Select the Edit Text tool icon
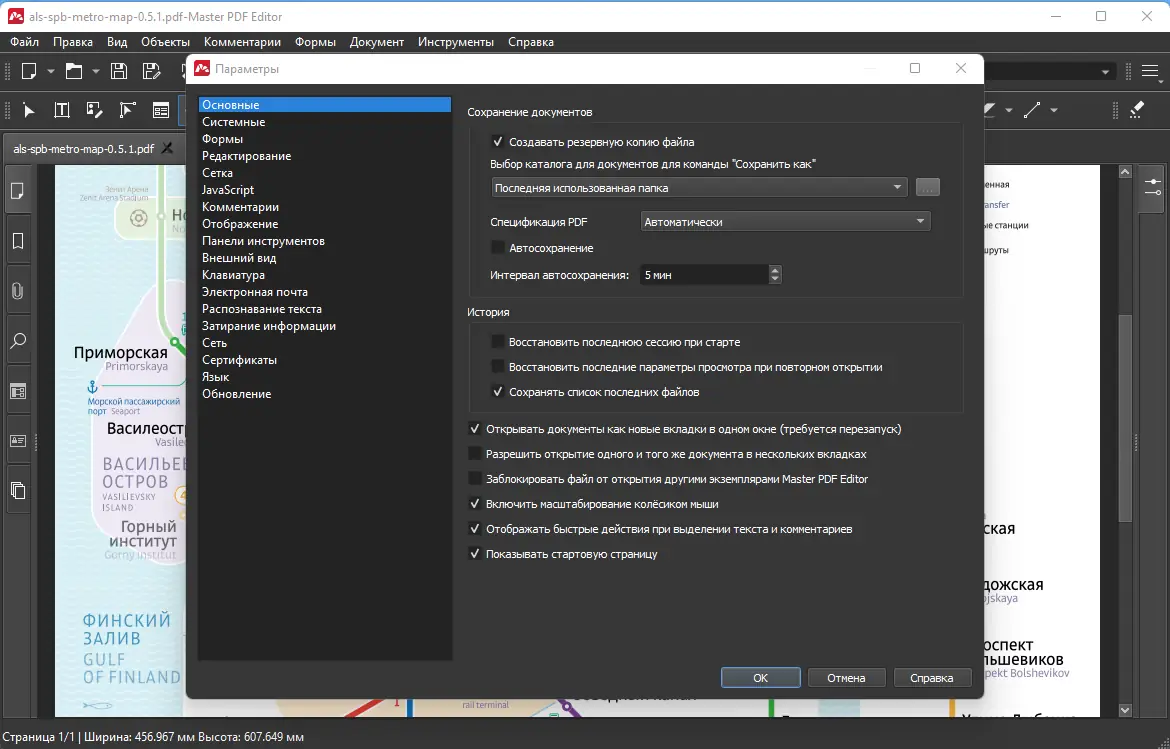This screenshot has height=749, width=1170. point(62,110)
